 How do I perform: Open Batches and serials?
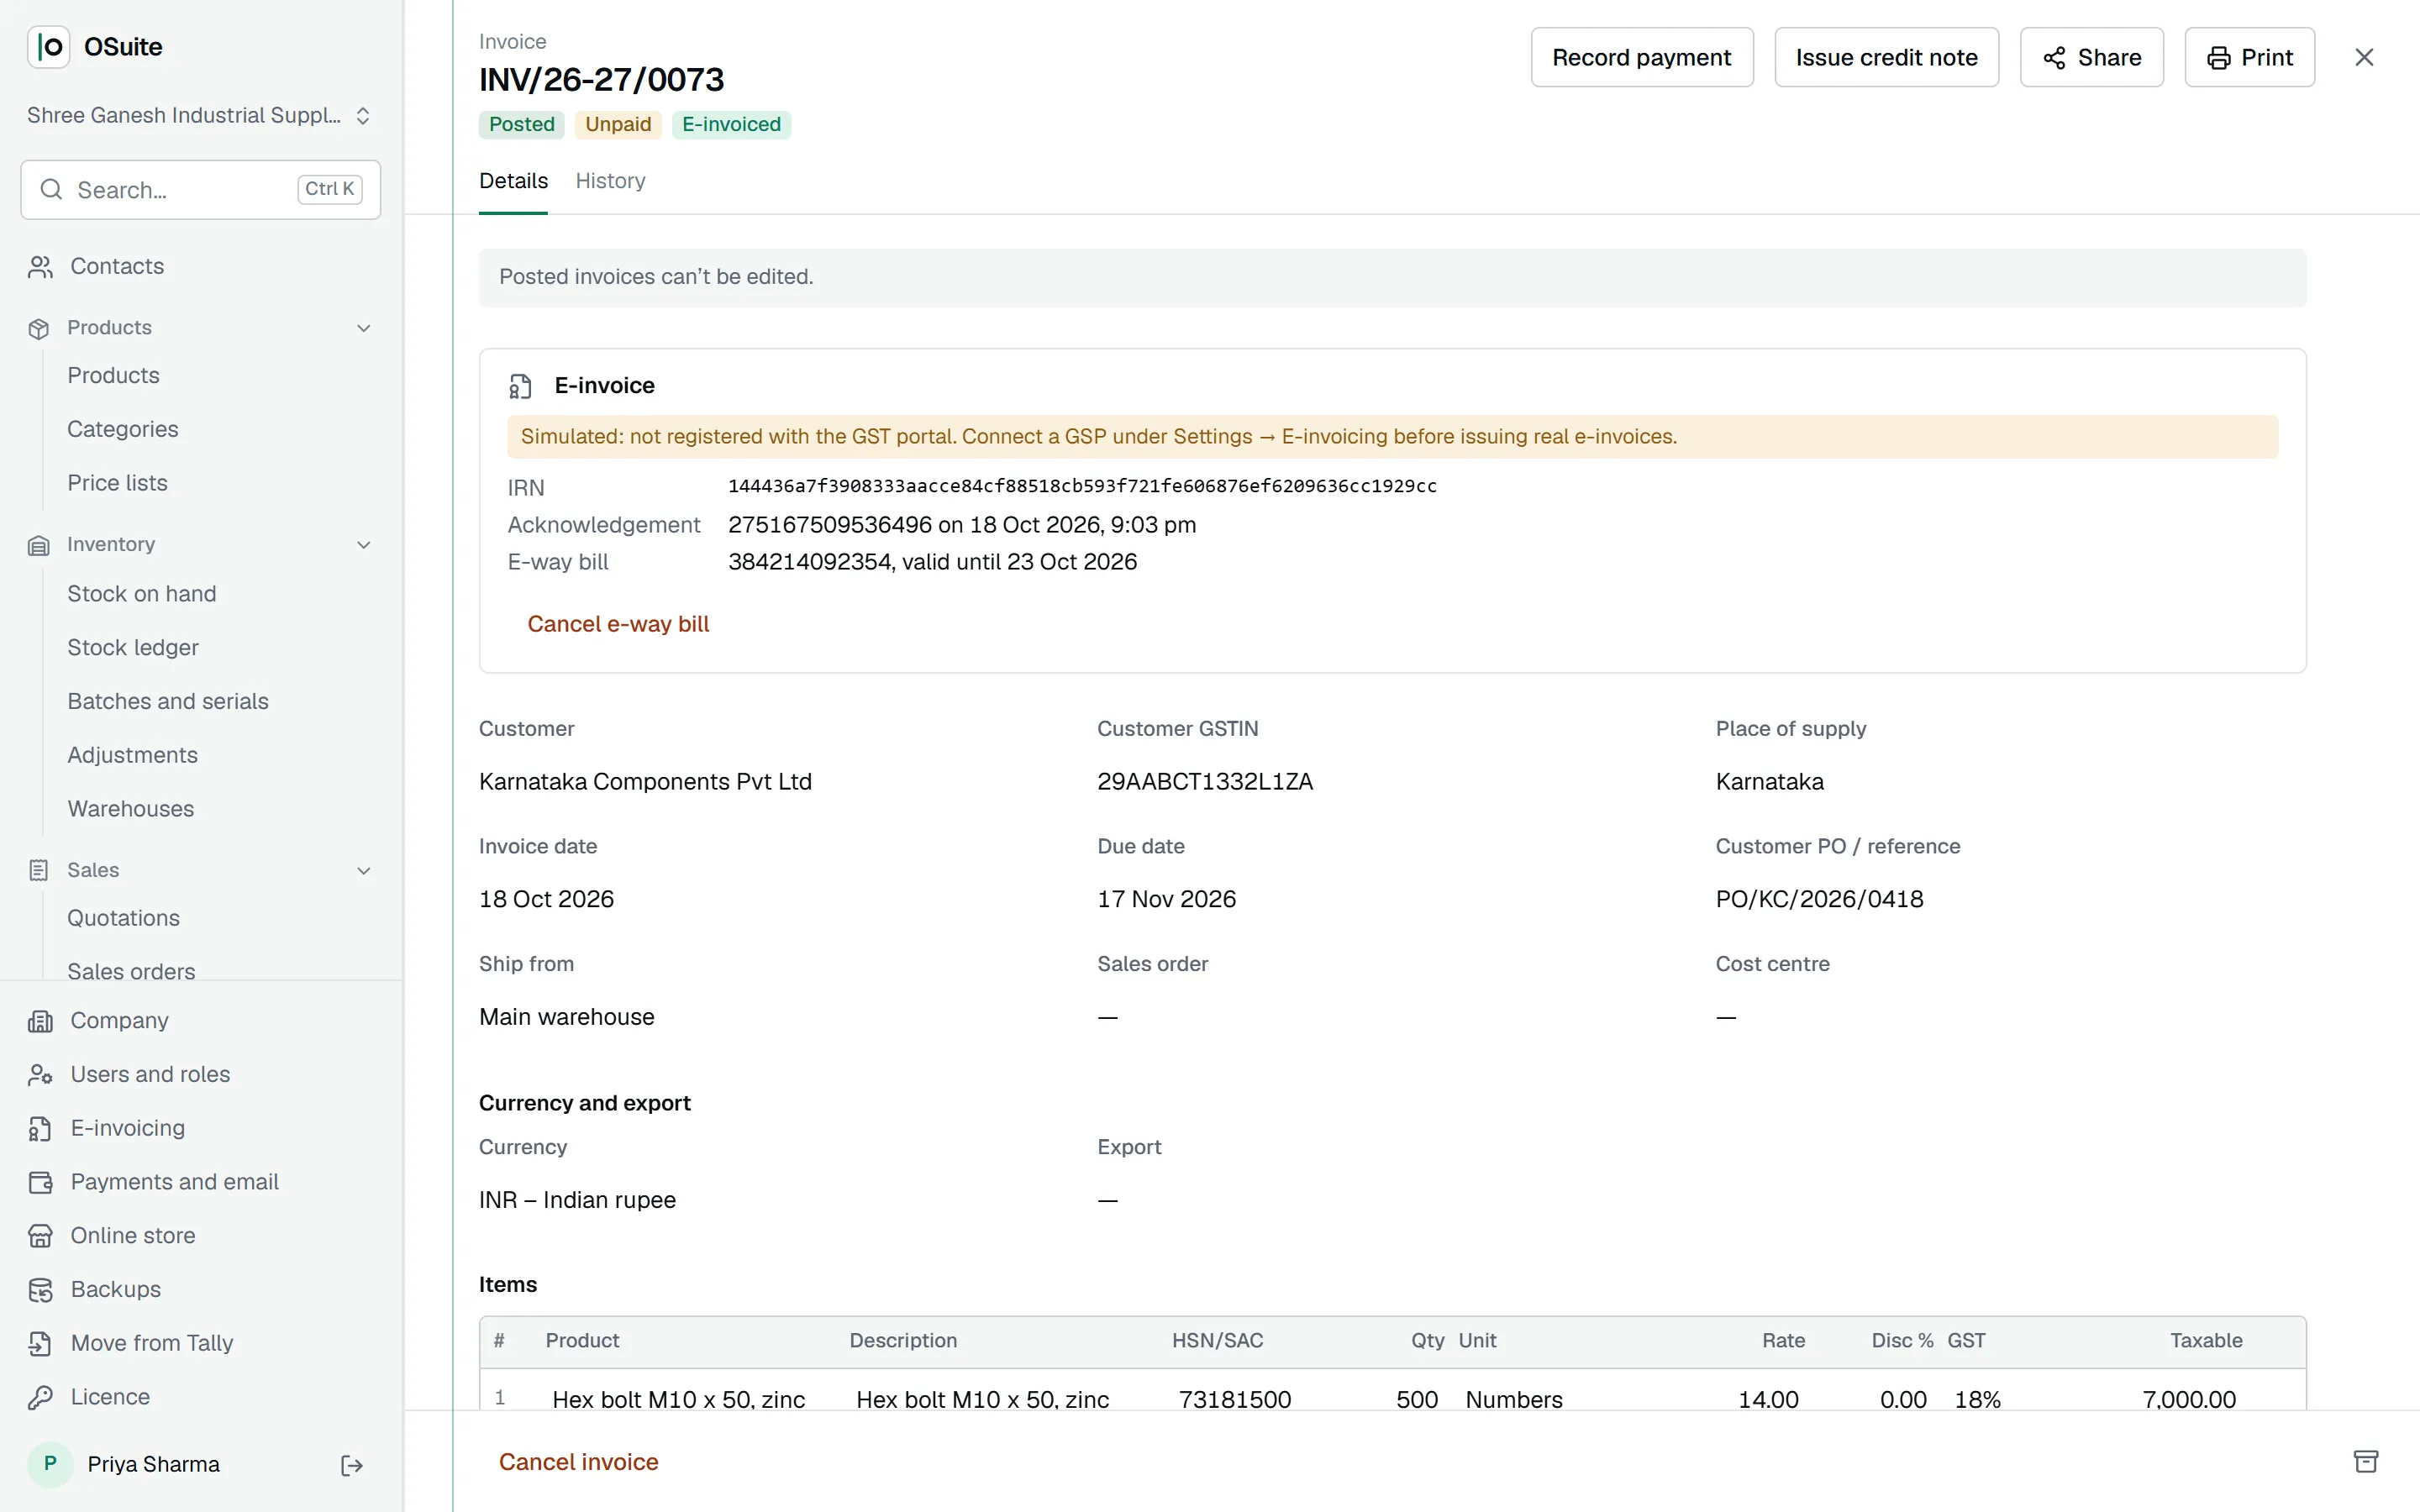[167, 701]
